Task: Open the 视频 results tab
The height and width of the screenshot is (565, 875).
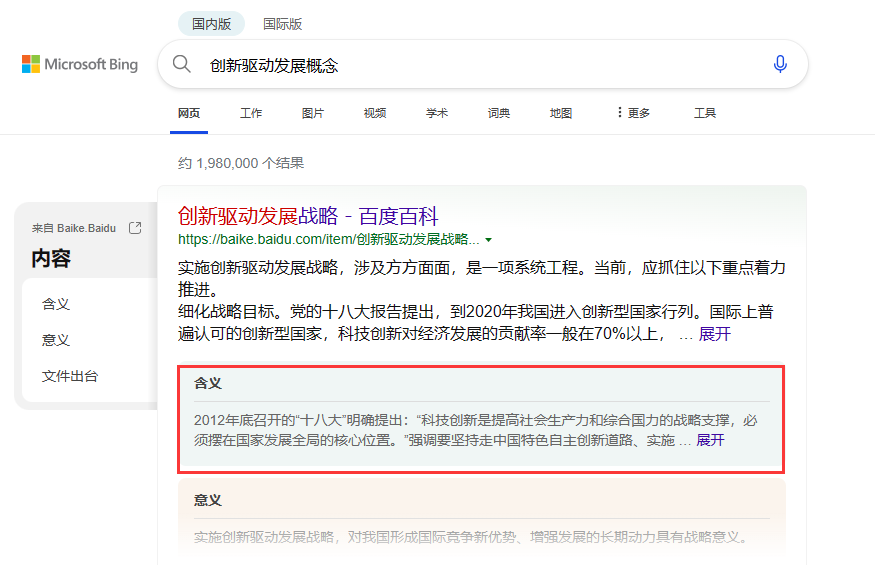Action: click(x=374, y=113)
